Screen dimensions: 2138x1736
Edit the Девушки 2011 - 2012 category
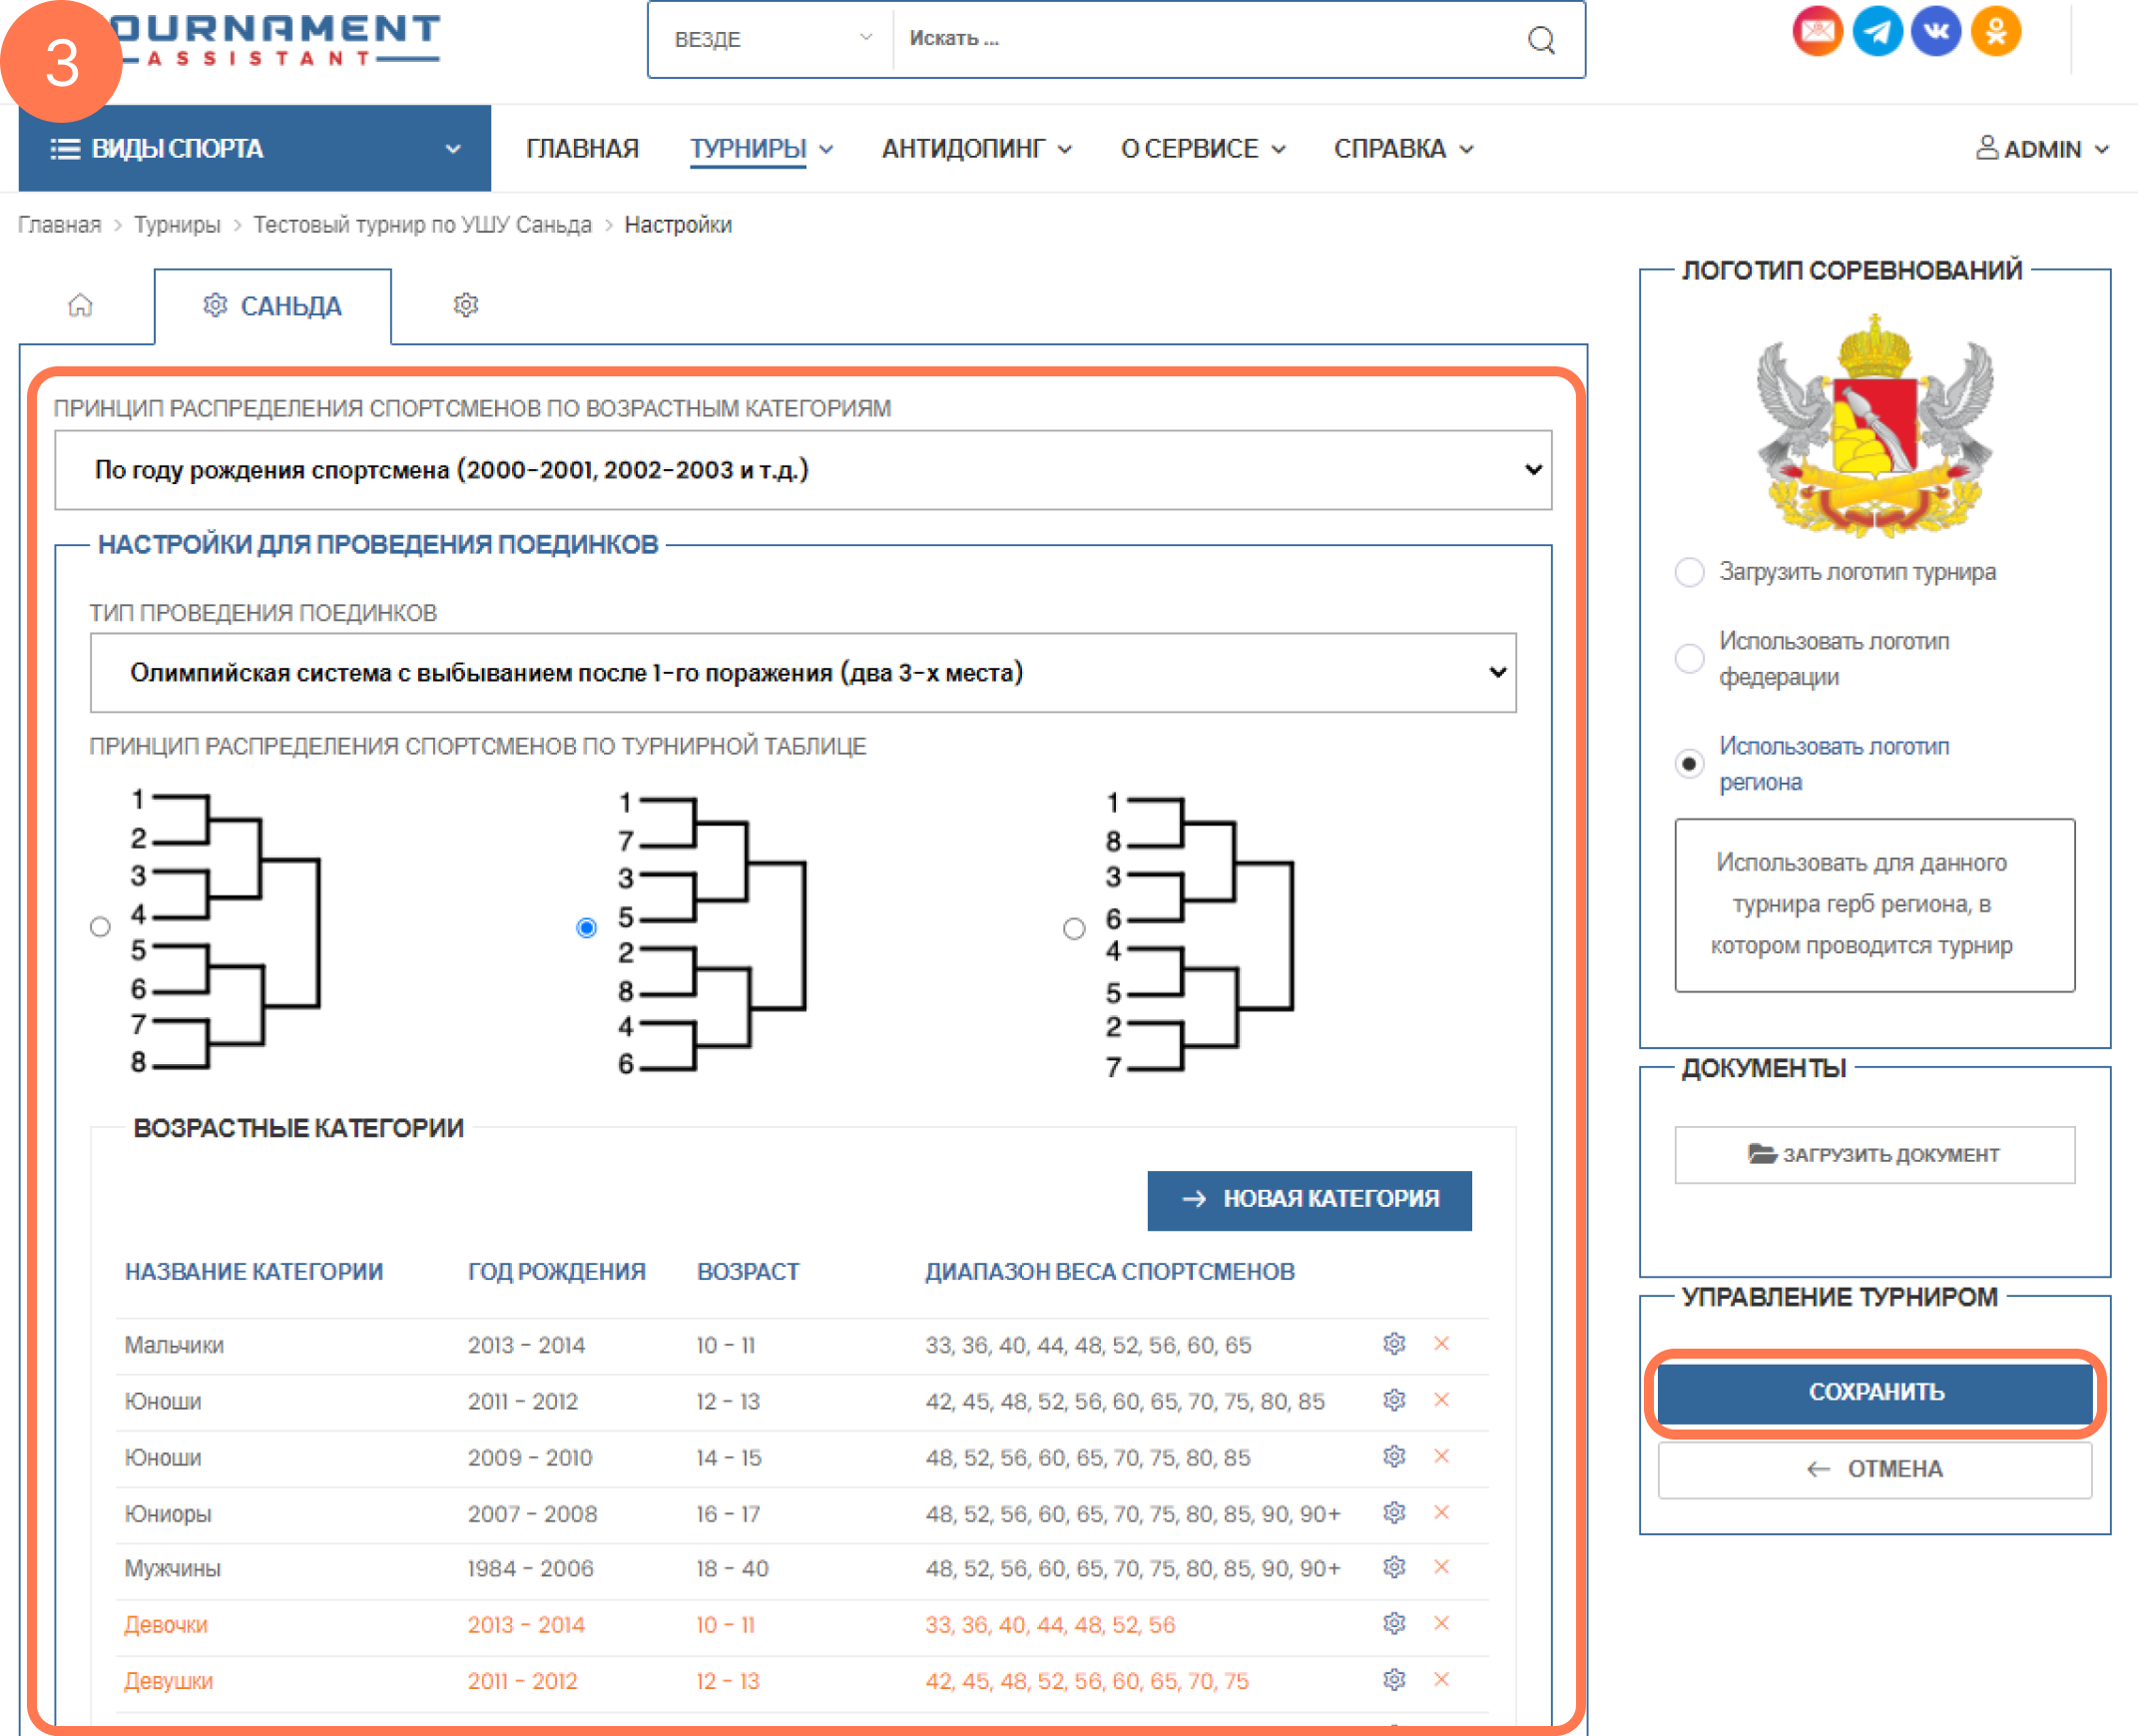[x=1394, y=1679]
